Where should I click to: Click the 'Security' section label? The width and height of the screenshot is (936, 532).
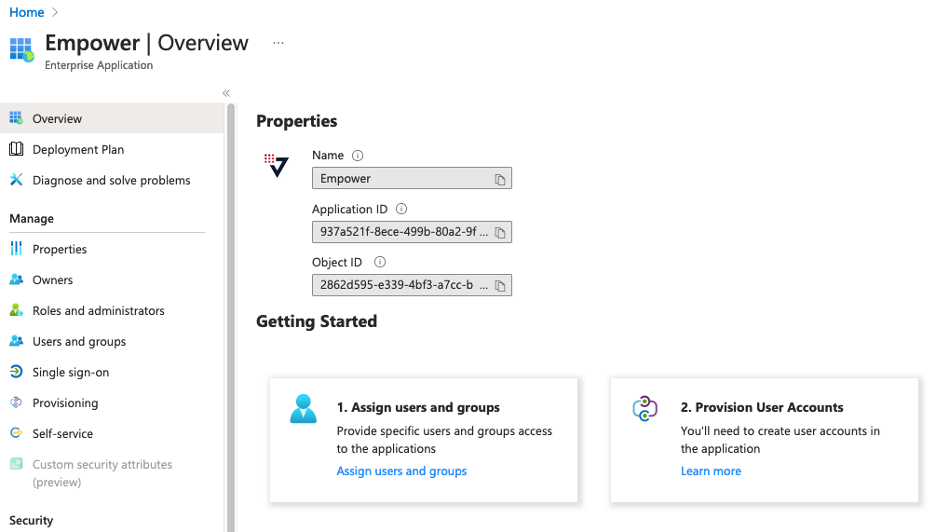(x=31, y=520)
